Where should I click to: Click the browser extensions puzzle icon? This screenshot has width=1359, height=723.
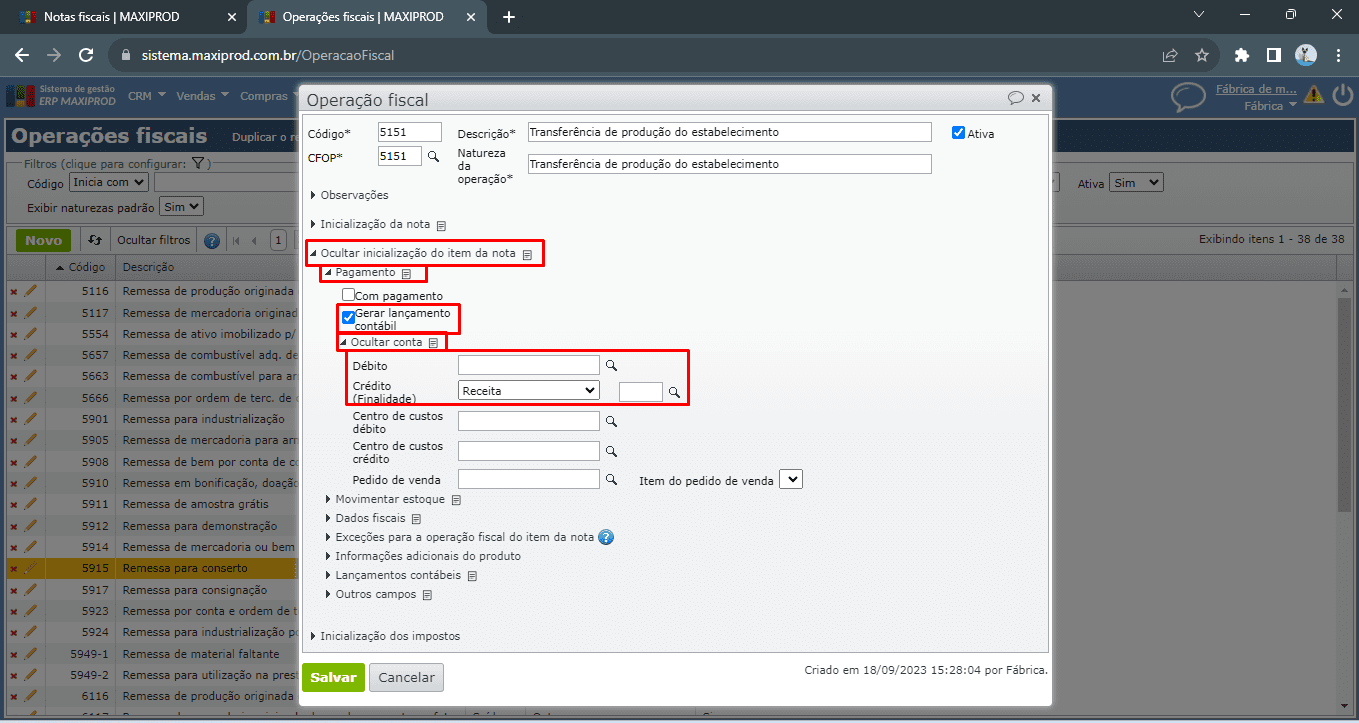[1242, 55]
